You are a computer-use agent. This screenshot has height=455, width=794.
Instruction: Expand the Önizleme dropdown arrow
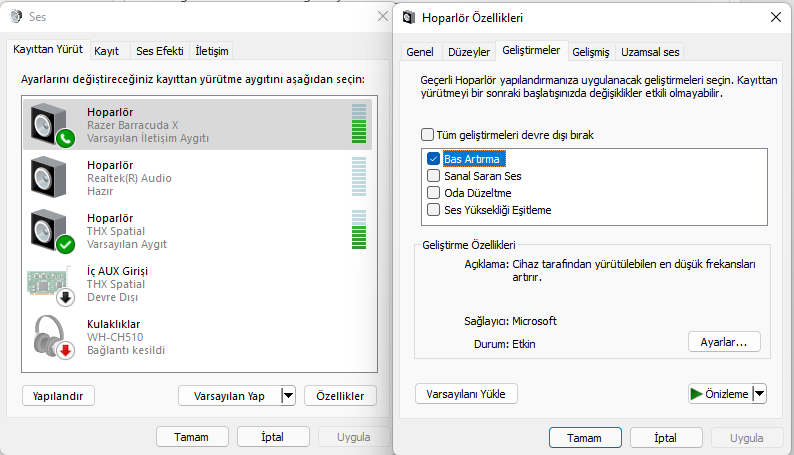[759, 394]
